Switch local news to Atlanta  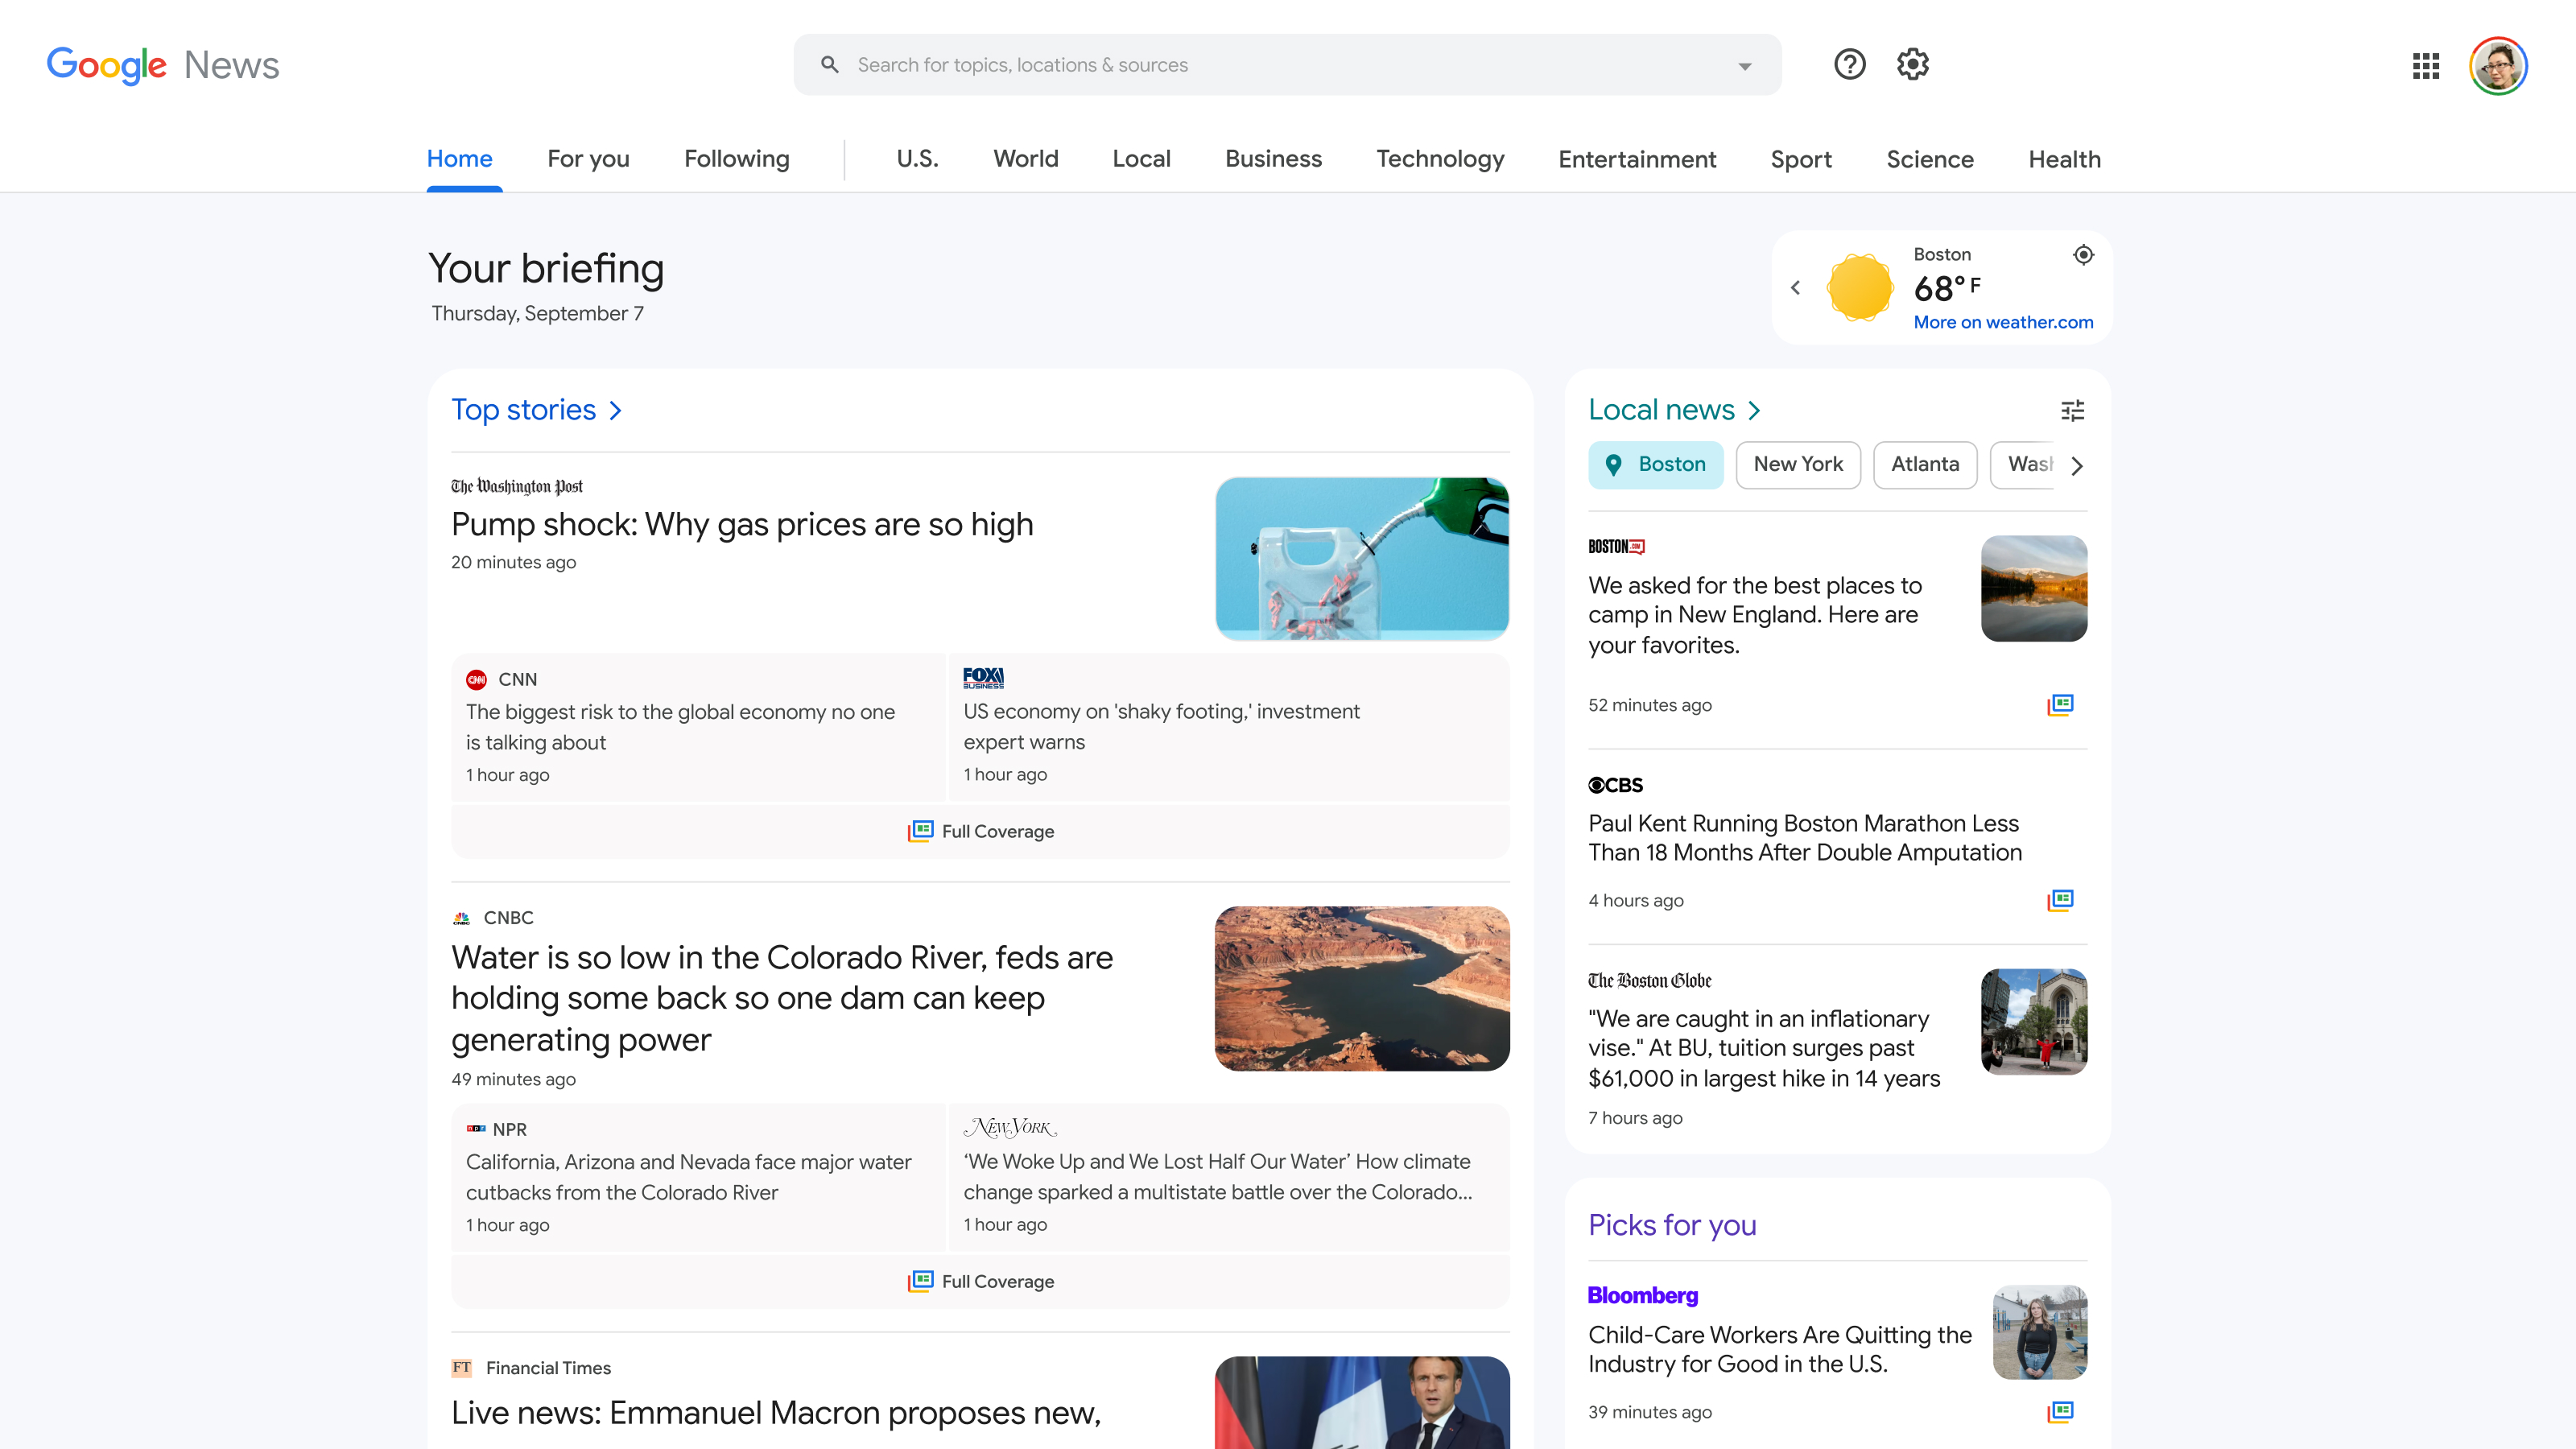click(x=1925, y=464)
